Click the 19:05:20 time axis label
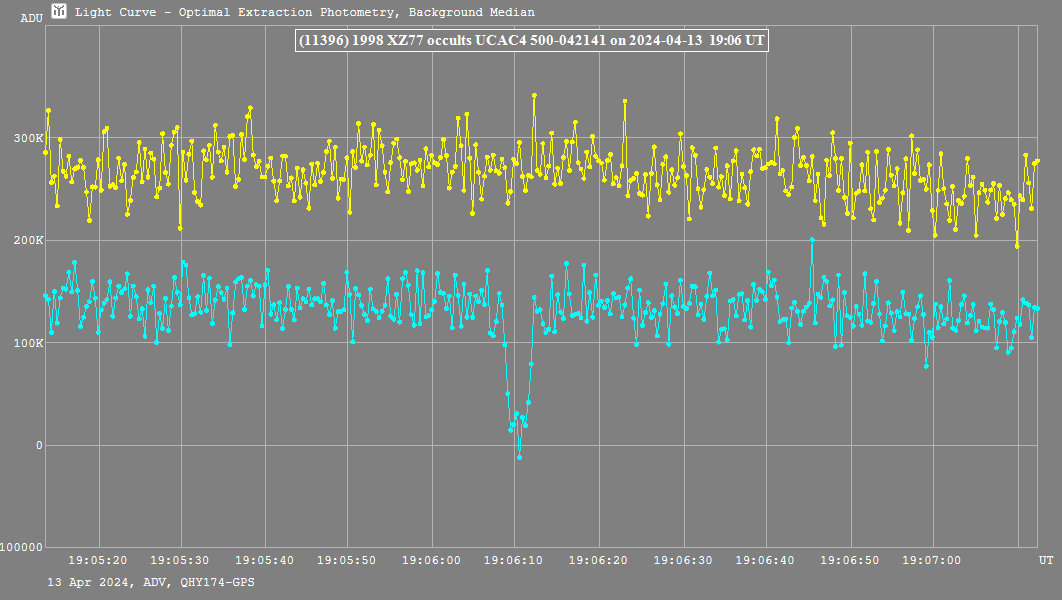The height and width of the screenshot is (600, 1062). [98, 560]
